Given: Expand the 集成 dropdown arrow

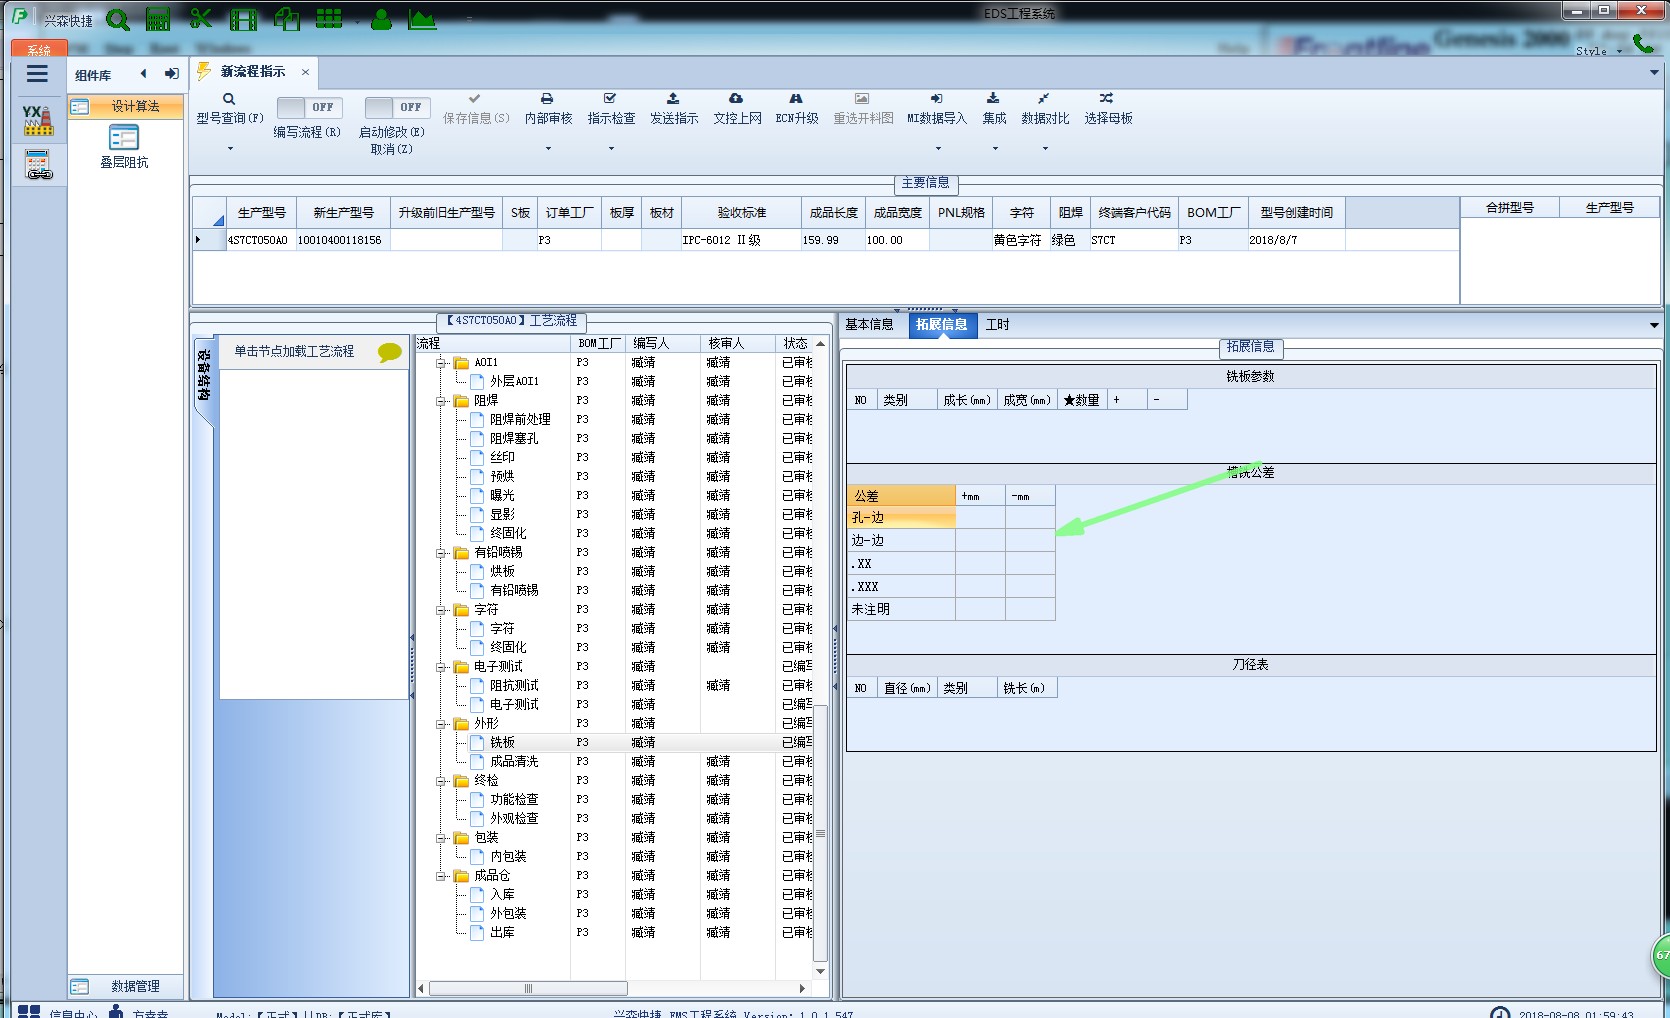Looking at the screenshot, I should click(995, 149).
